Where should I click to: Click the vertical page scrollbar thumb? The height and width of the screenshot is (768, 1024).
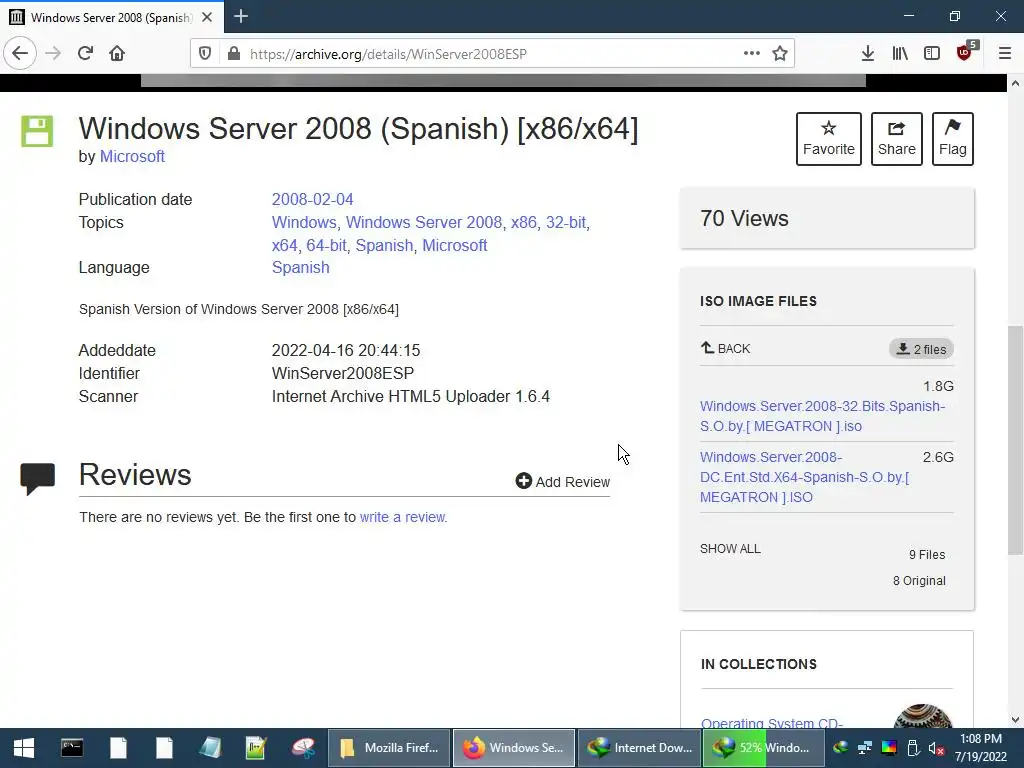pos(1015,440)
